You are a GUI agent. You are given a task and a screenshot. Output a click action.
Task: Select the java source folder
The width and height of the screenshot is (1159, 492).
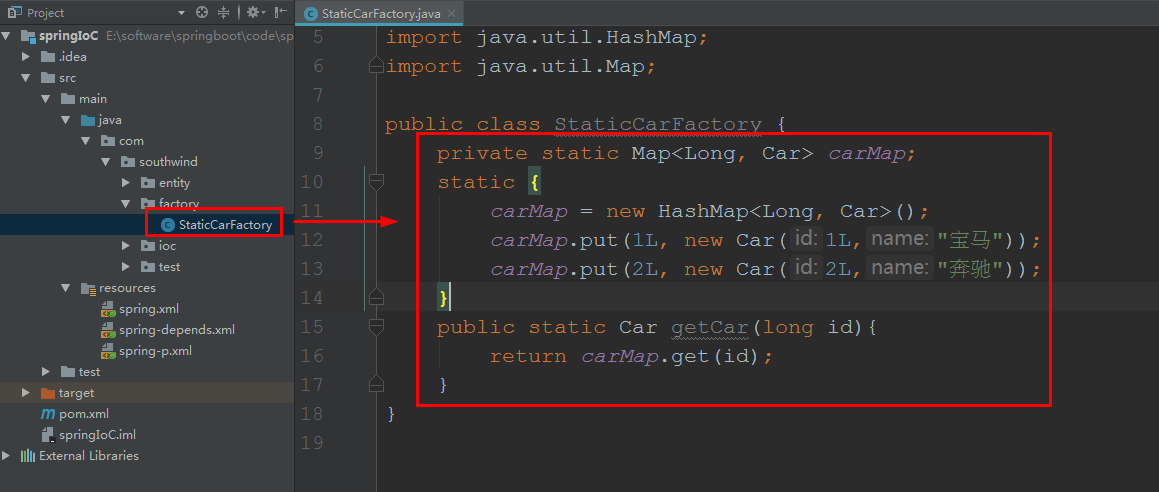coord(110,120)
